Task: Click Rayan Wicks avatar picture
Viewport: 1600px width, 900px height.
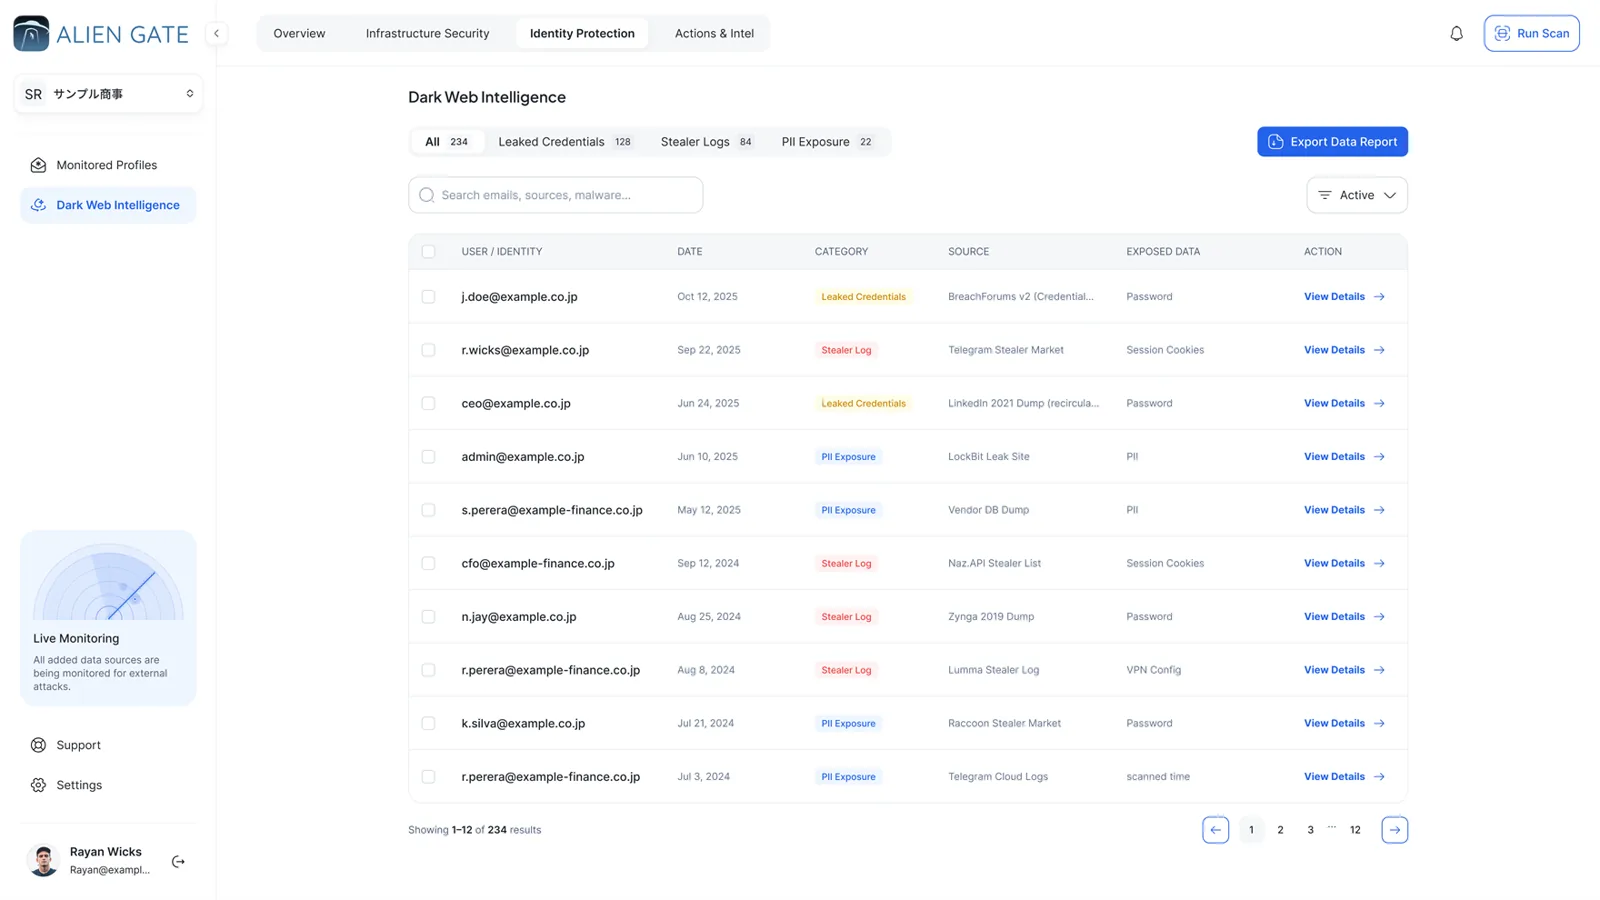Action: tap(43, 860)
